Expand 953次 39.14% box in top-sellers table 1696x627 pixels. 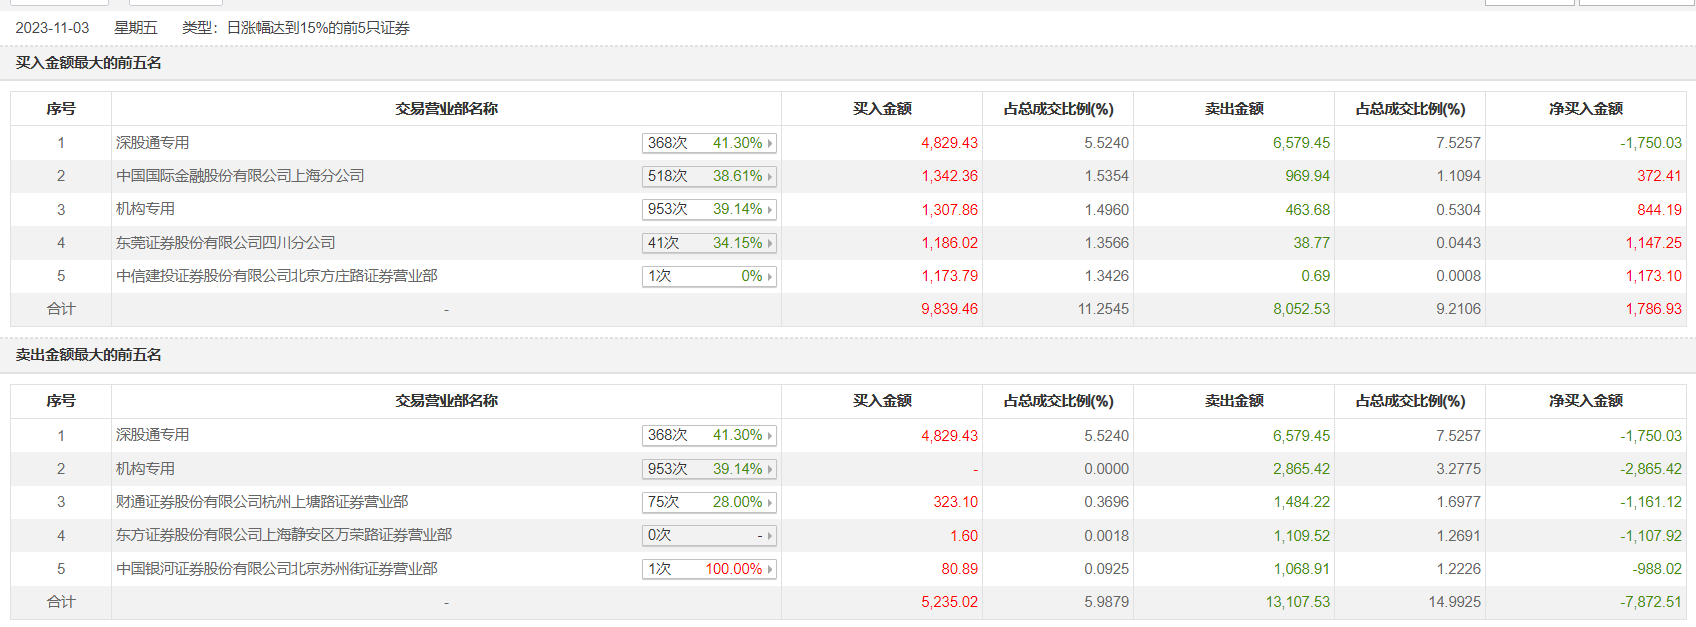[x=709, y=469]
